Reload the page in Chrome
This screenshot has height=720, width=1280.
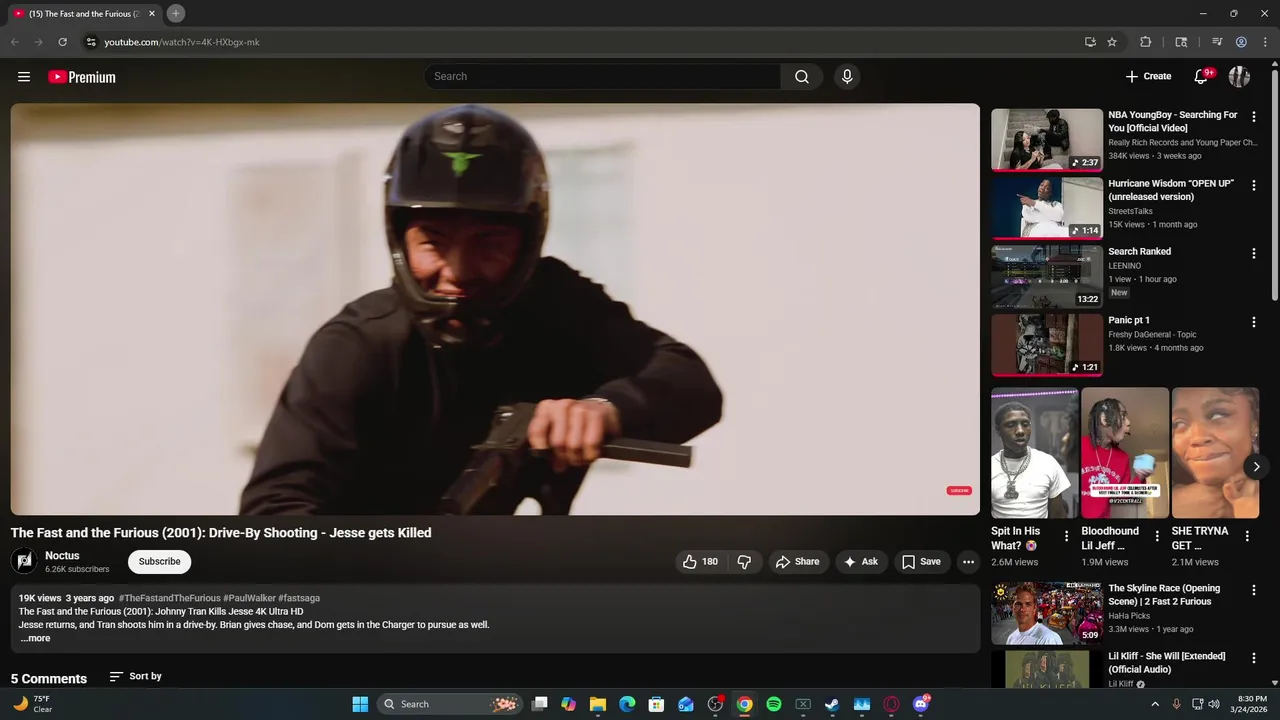pos(62,42)
